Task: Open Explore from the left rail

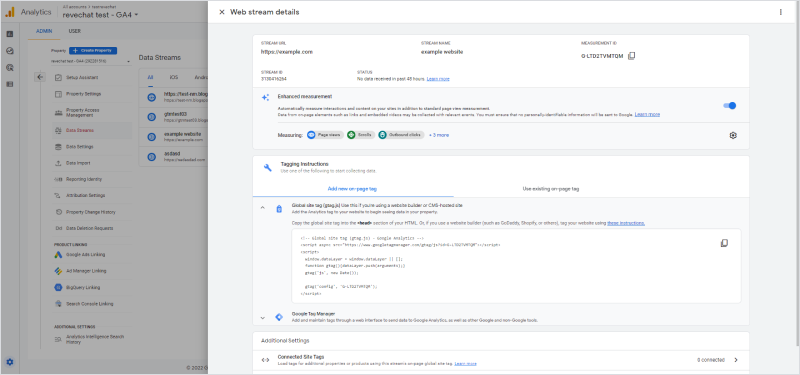Action: 10,51
